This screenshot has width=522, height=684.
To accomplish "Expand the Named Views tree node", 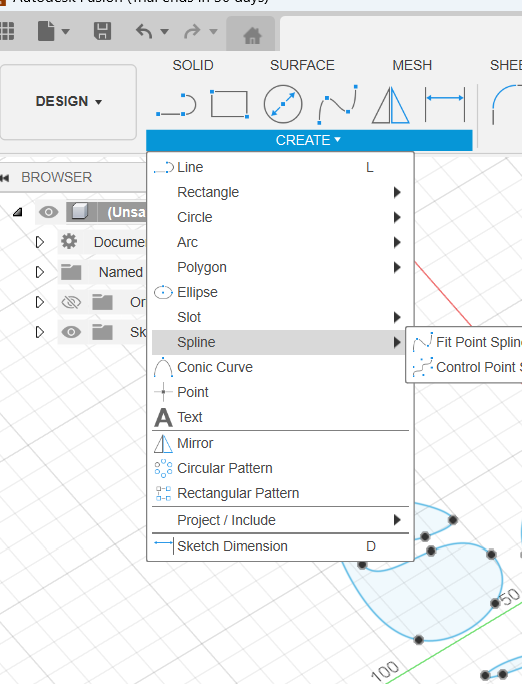I will click(40, 272).
